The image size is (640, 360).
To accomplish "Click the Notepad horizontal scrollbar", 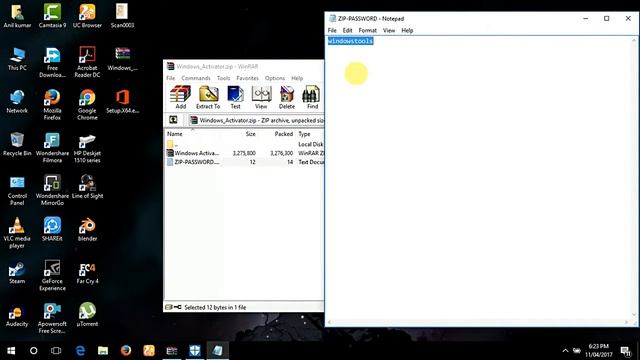I will [x=478, y=322].
